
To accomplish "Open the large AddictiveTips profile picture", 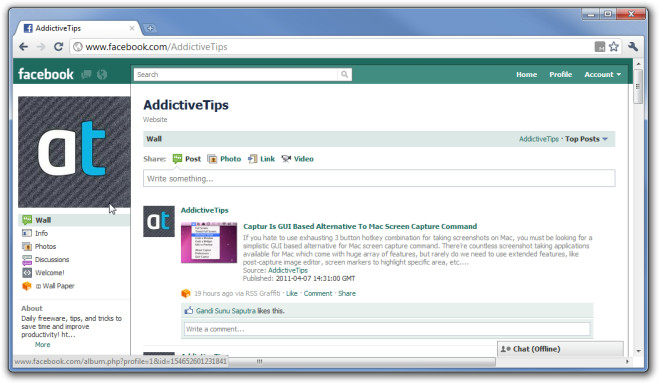I will (x=74, y=152).
